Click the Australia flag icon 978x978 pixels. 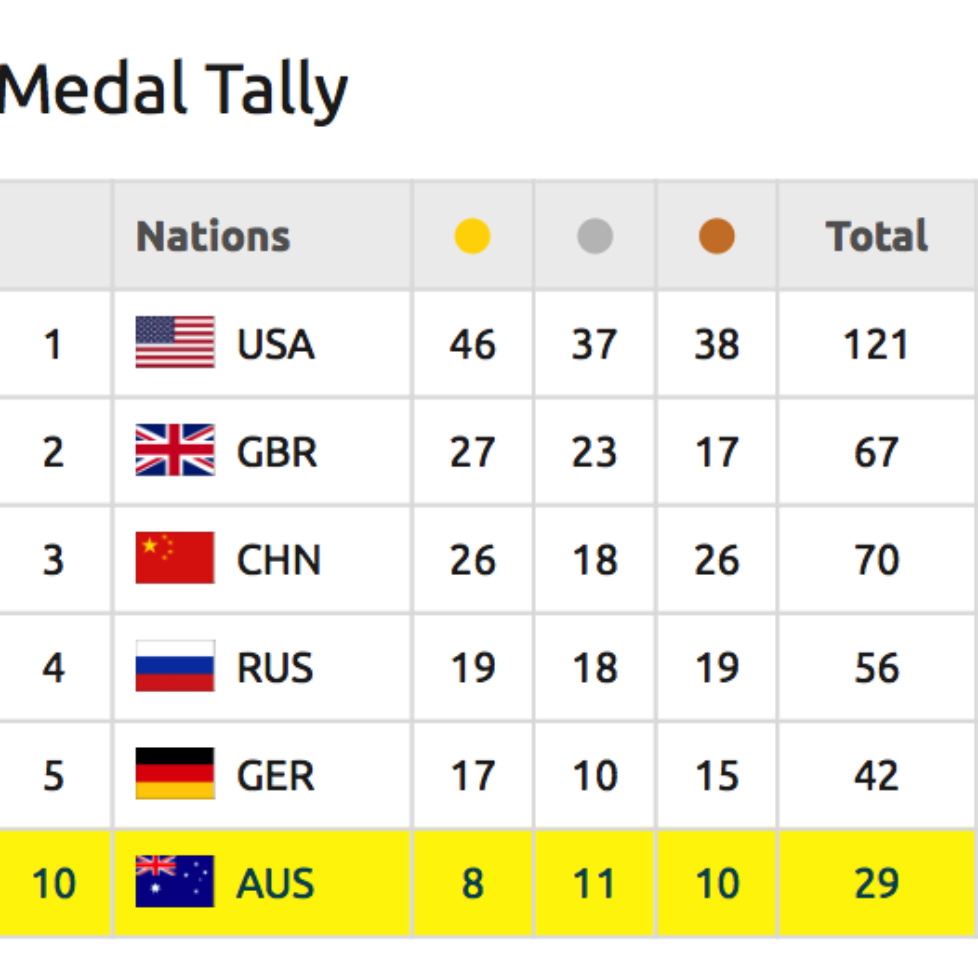click(175, 882)
